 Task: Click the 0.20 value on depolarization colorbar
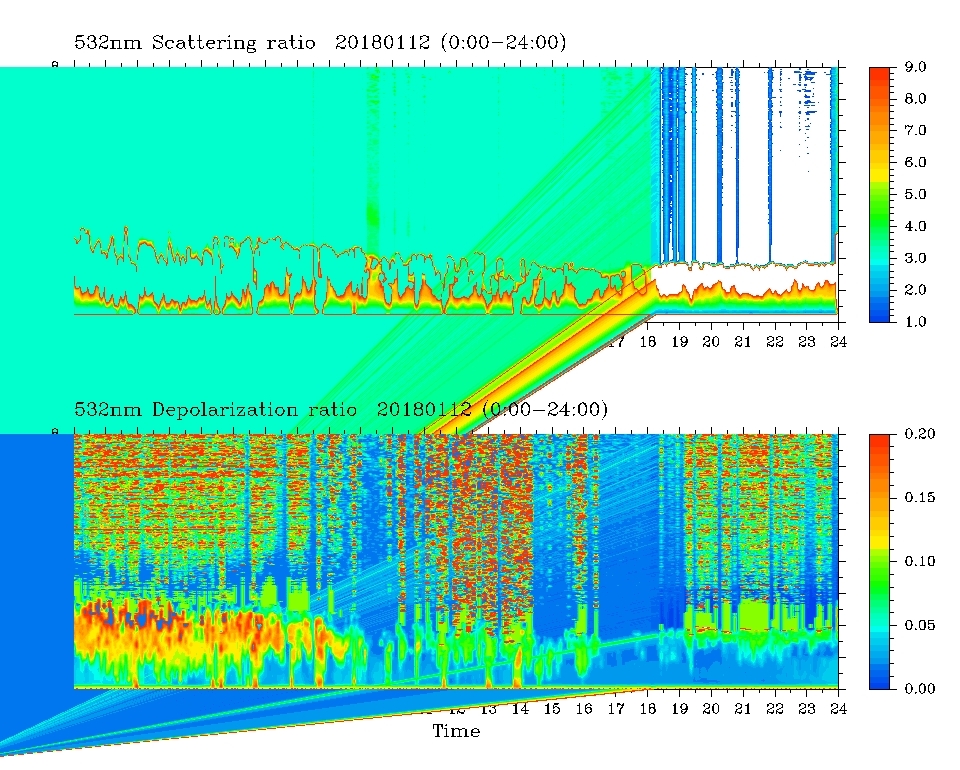pos(920,434)
